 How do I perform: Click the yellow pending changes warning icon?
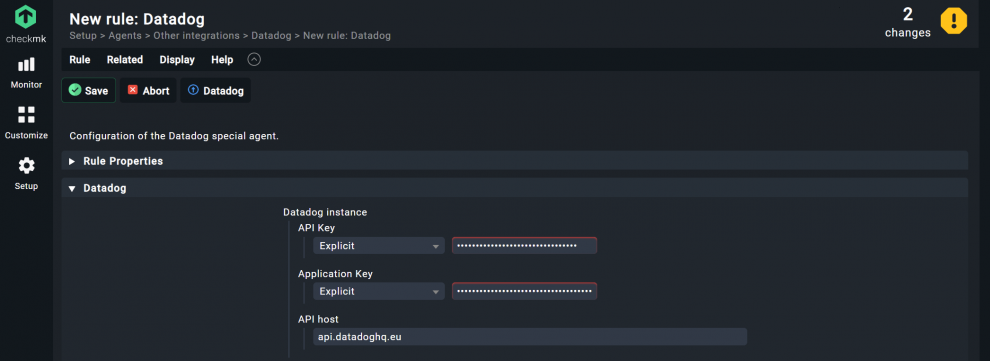click(x=953, y=21)
